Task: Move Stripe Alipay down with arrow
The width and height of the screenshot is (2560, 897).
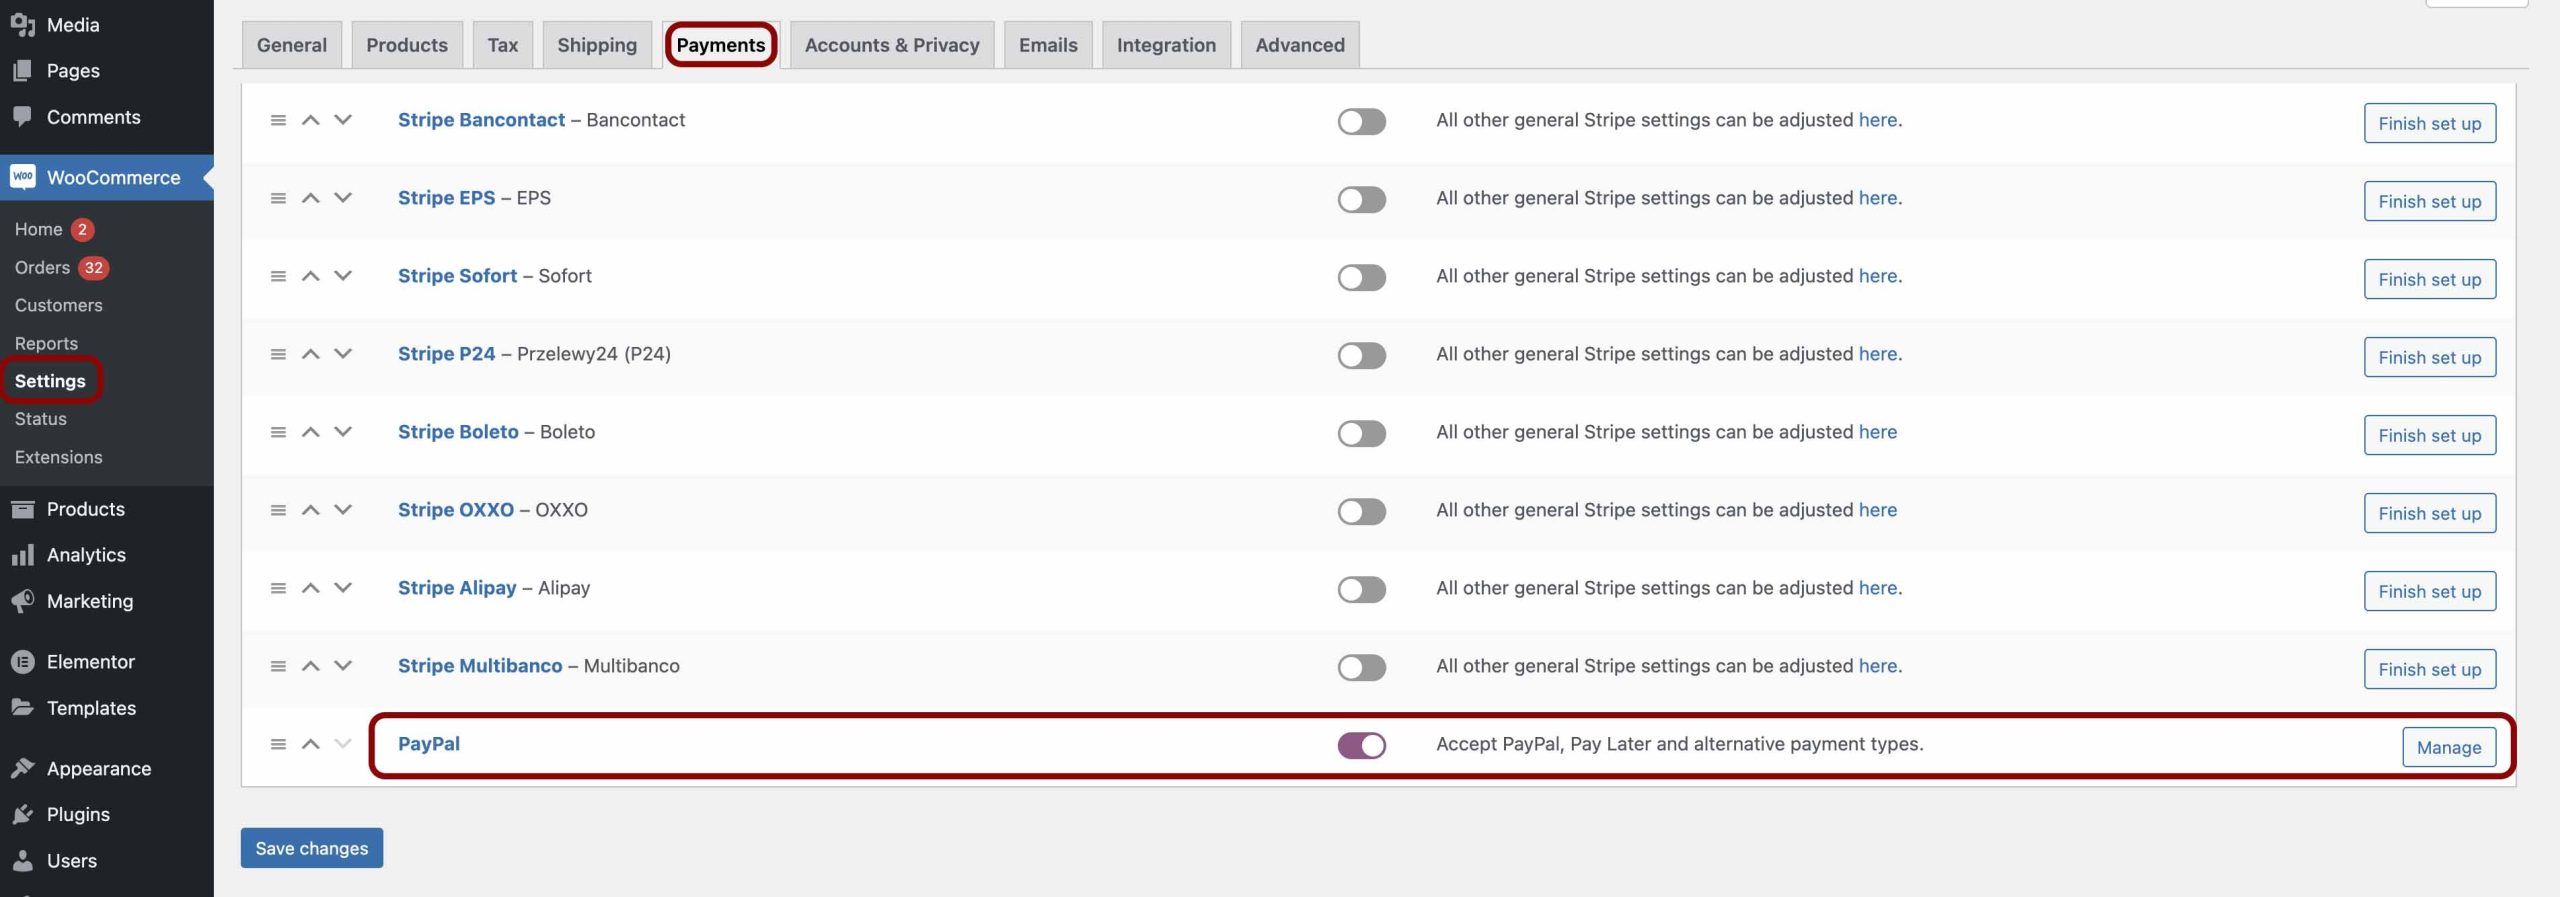Action: pos(343,588)
